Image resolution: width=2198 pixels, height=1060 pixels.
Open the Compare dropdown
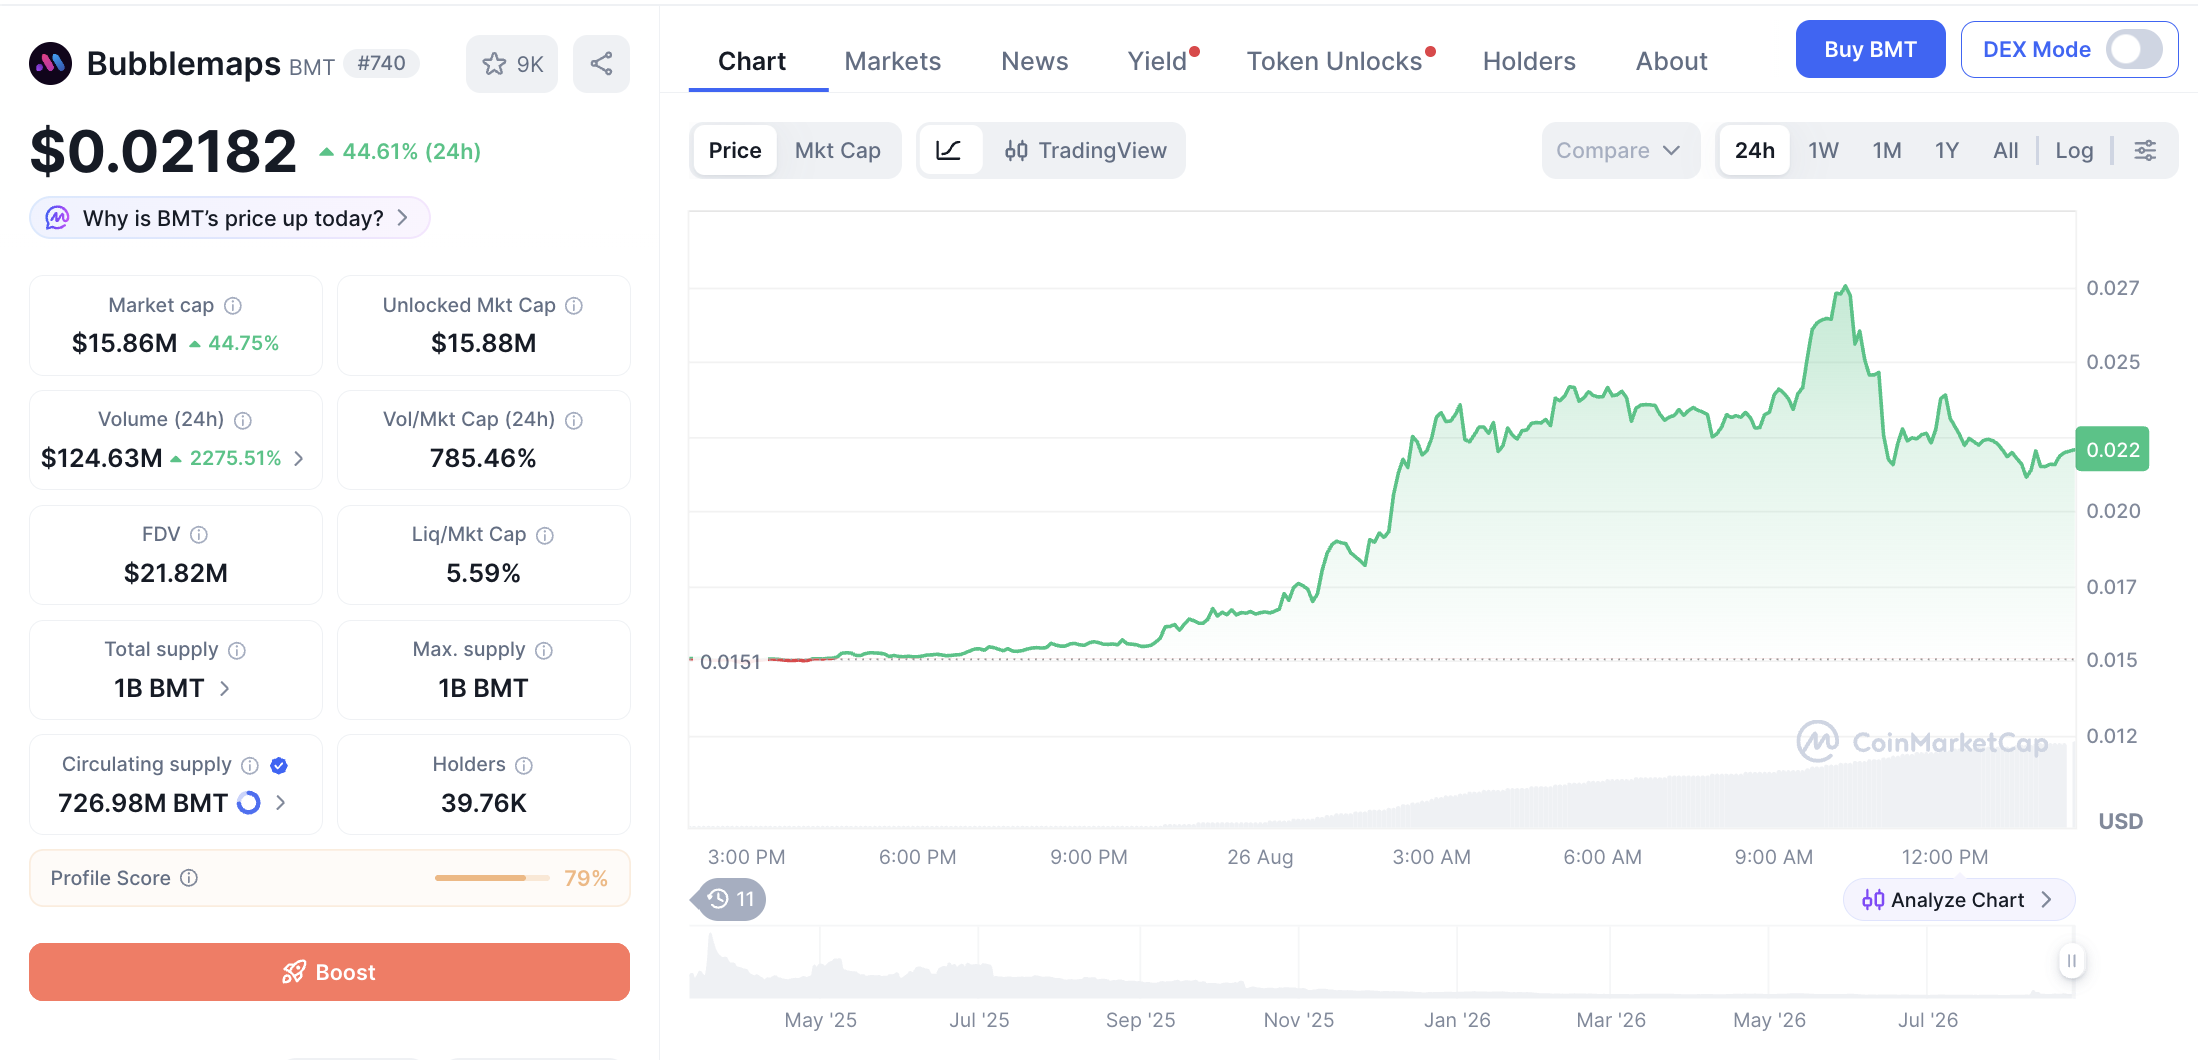(1619, 151)
